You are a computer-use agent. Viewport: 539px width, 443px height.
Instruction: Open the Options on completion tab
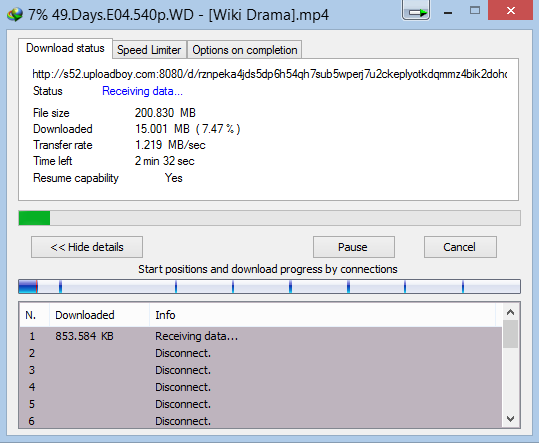click(x=244, y=50)
